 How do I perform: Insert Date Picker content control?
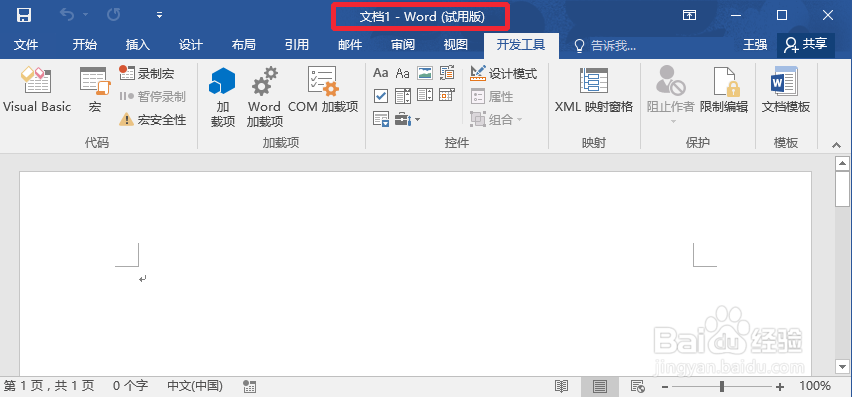[447, 96]
